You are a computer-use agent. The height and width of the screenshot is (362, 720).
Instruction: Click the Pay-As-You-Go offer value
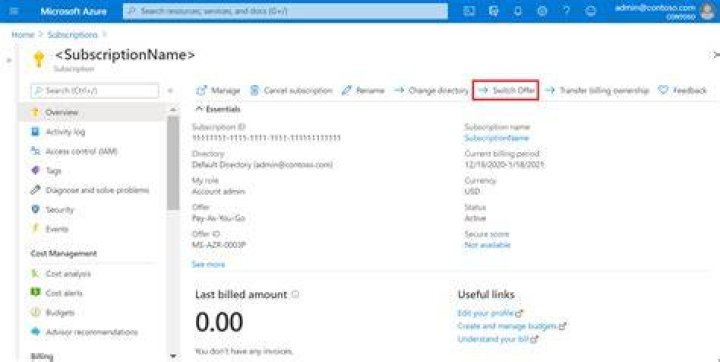tap(219, 218)
